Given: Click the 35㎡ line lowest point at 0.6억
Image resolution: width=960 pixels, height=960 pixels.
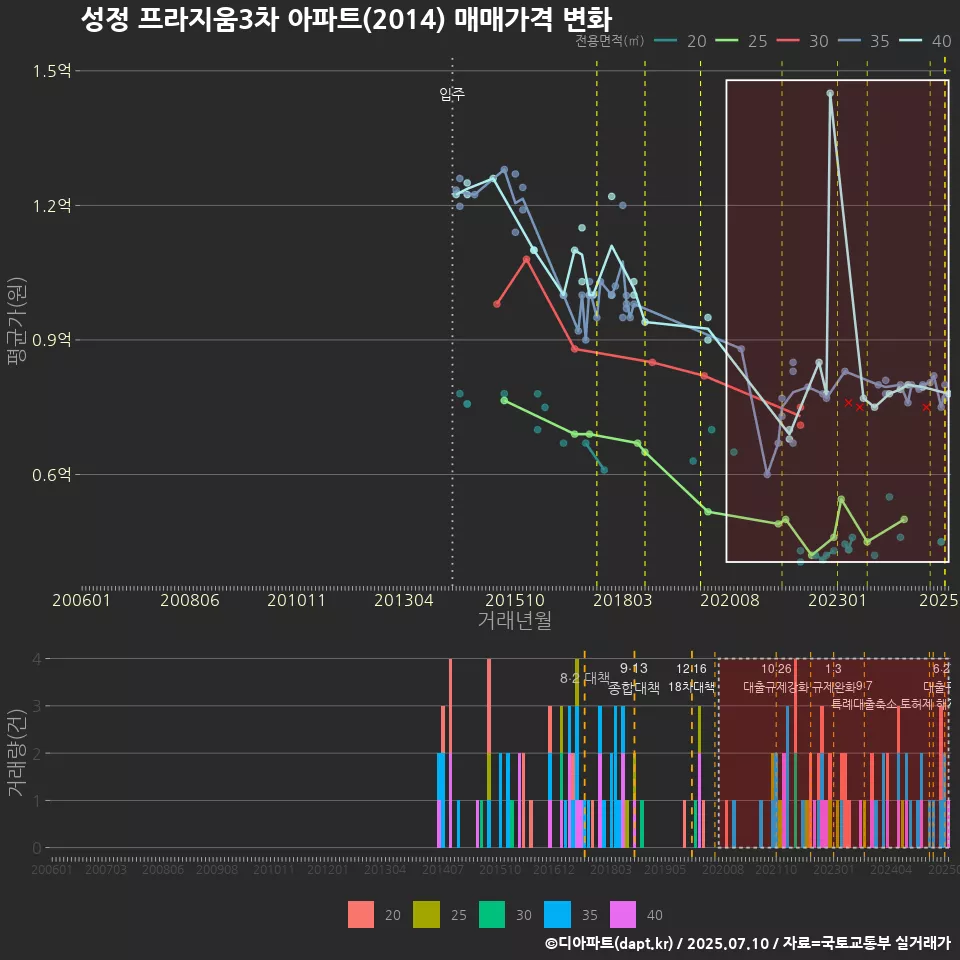Looking at the screenshot, I should [x=767, y=474].
